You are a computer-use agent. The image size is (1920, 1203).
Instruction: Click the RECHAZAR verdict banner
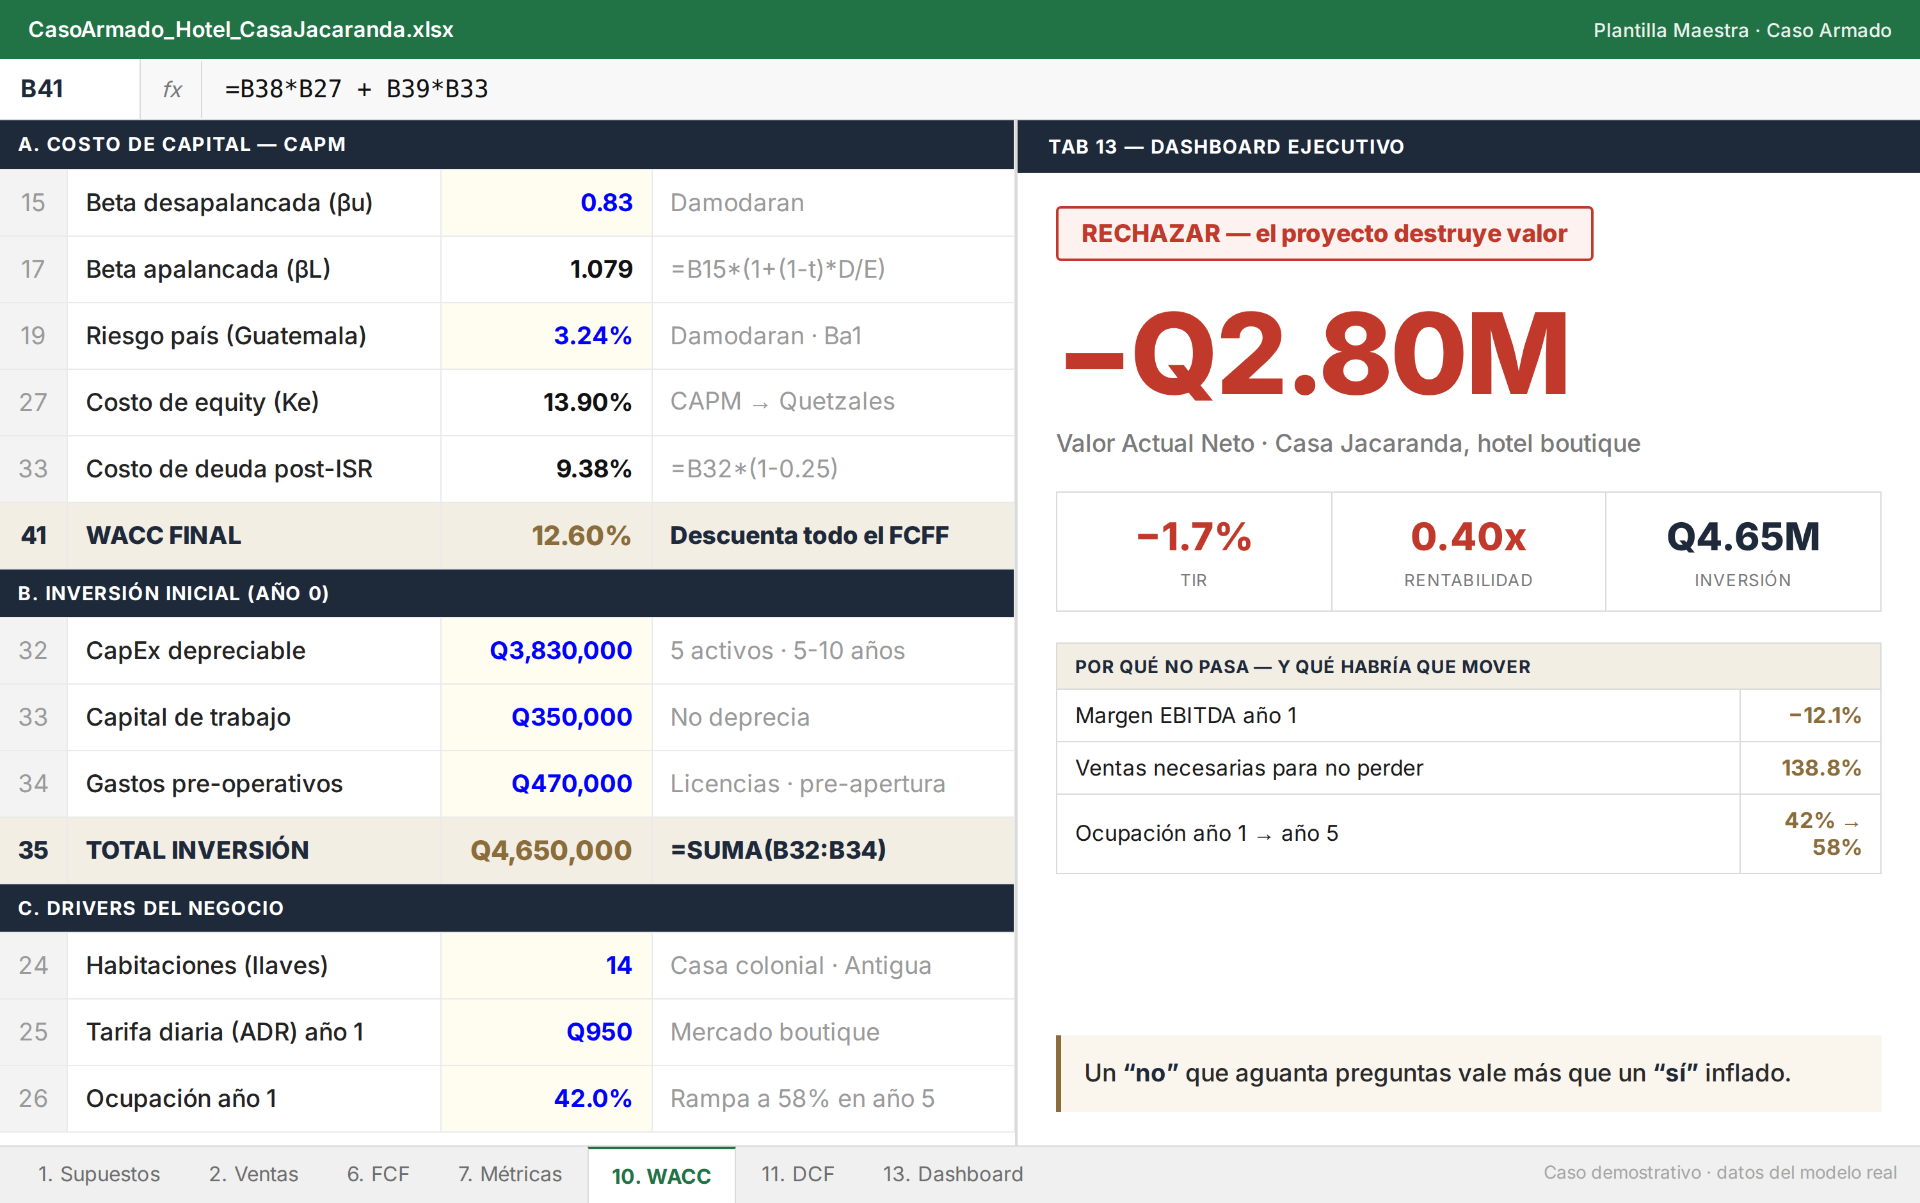pos(1324,233)
